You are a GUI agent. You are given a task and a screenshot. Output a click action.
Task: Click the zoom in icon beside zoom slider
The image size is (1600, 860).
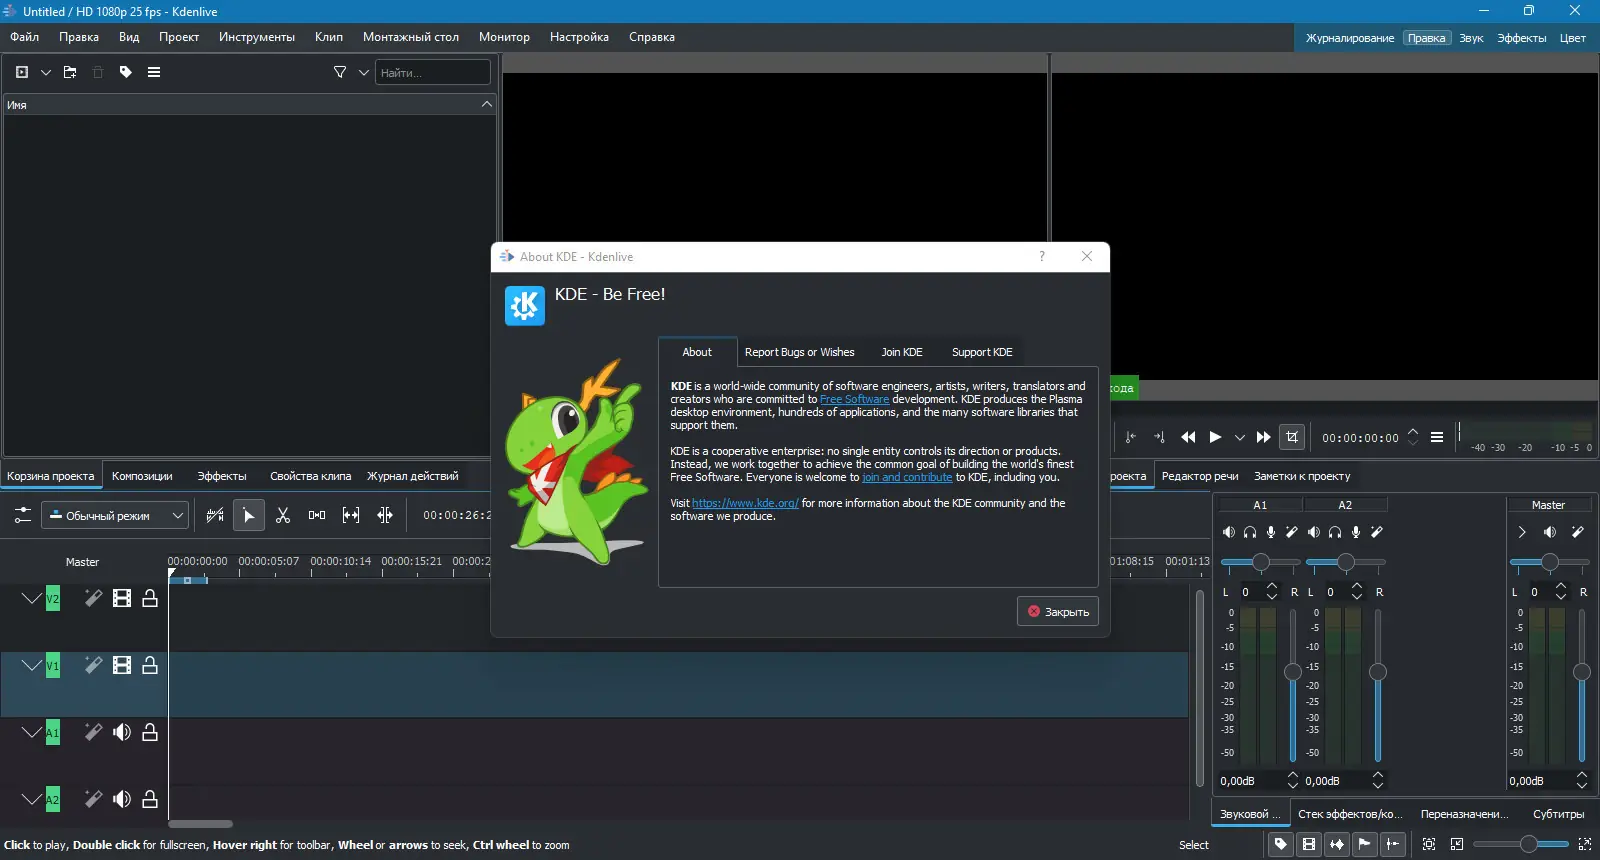[x=1585, y=844]
